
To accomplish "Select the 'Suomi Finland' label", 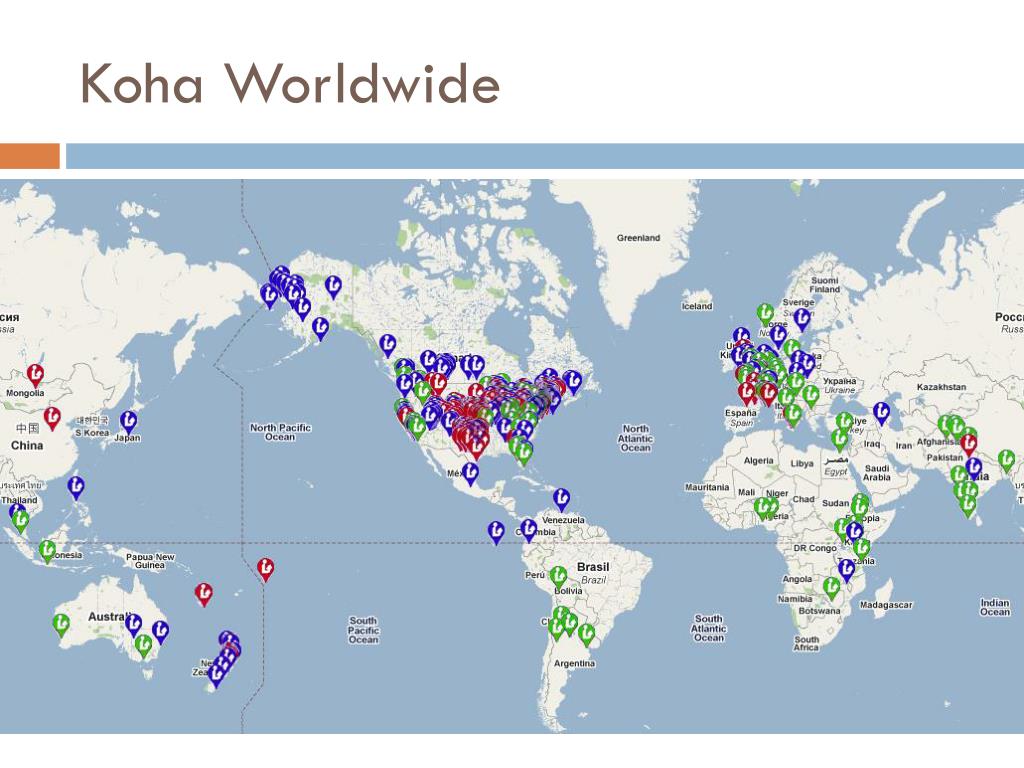I will coord(825,285).
